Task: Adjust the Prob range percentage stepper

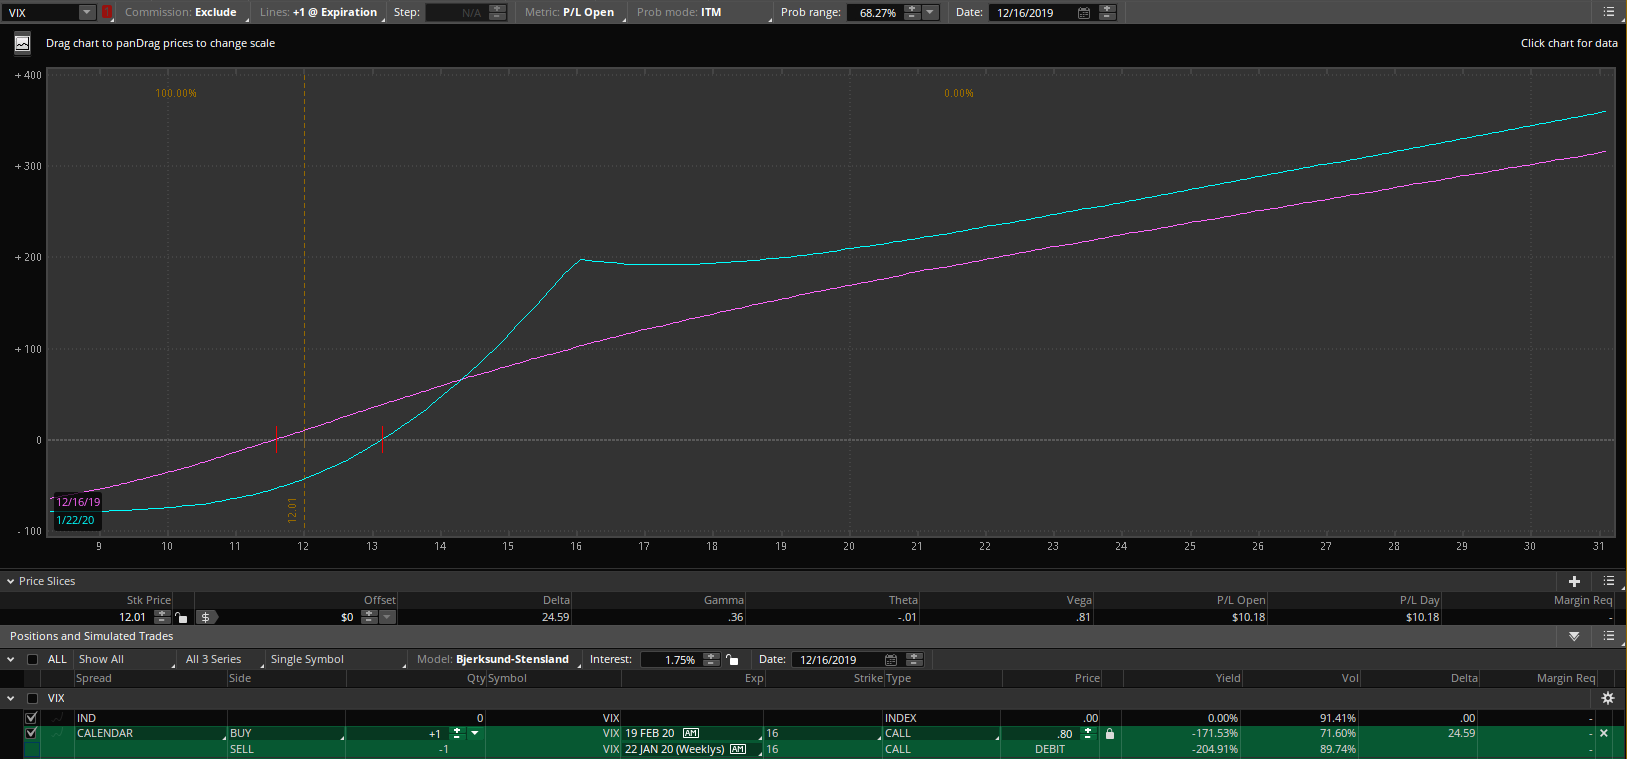Action: pos(912,13)
